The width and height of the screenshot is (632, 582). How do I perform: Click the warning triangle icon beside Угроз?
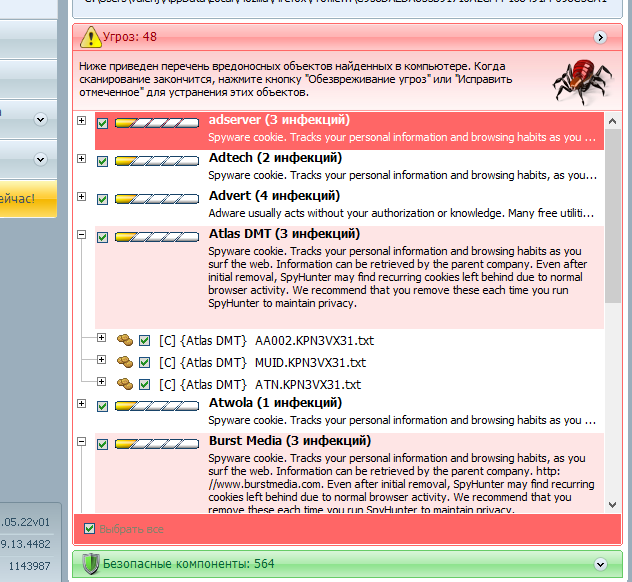[91, 37]
